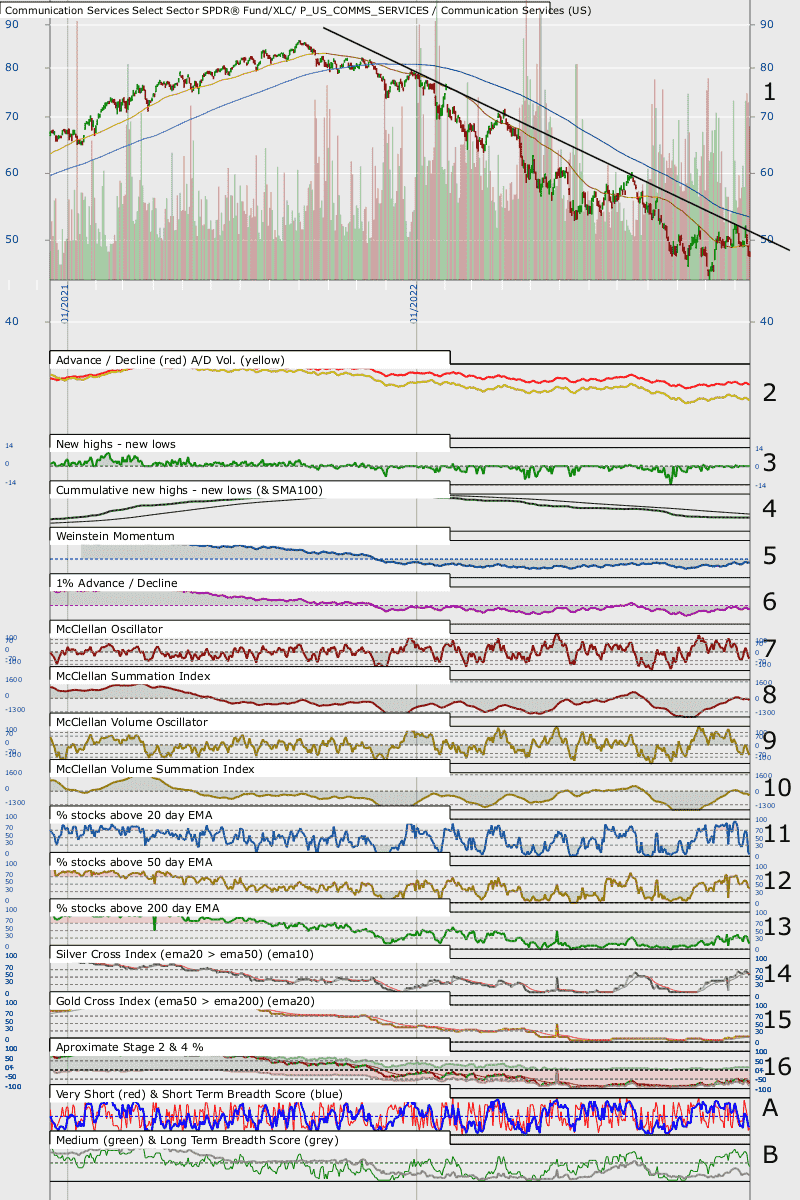Click panel letter A beside Short Term Breadth Score
This screenshot has height=1200, width=800.
point(770,1107)
